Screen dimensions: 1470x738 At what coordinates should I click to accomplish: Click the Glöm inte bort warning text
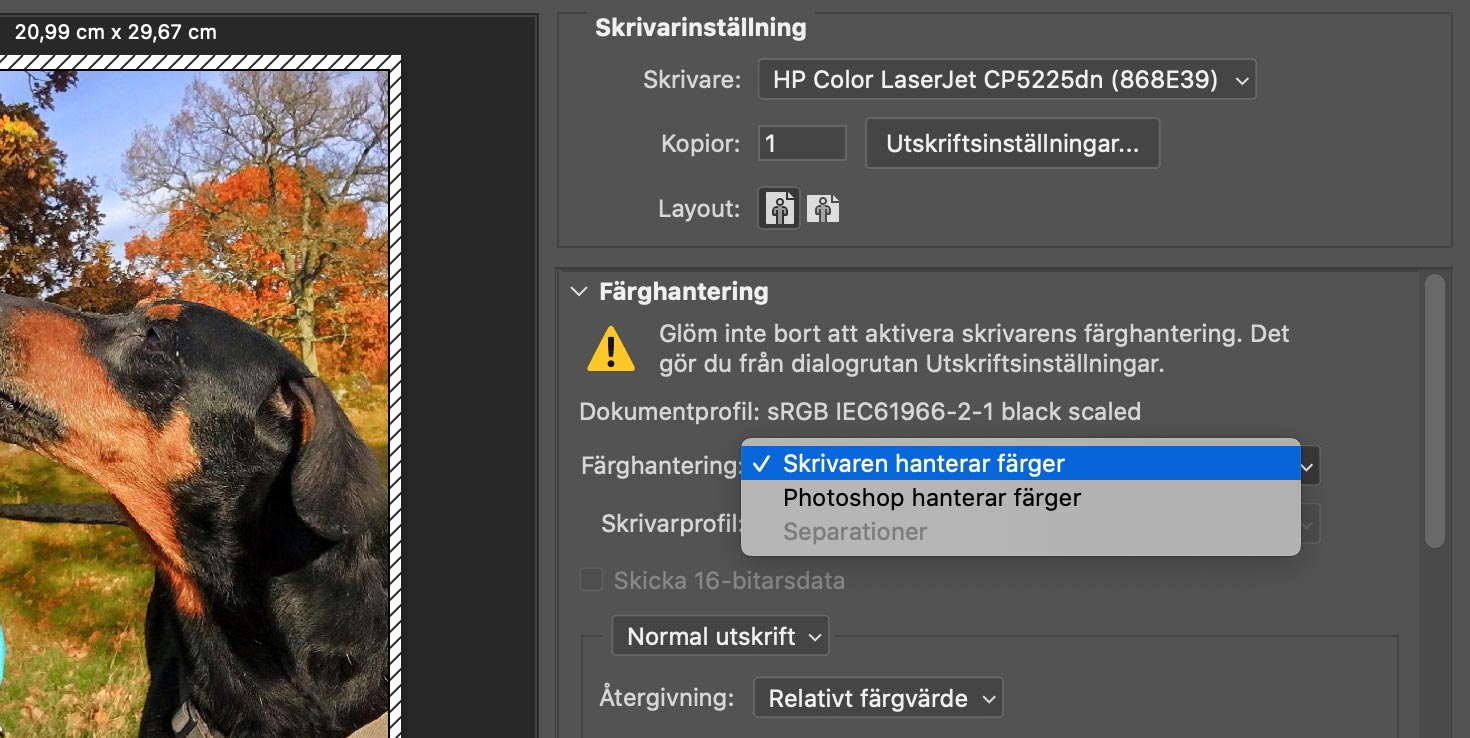pyautogui.click(x=974, y=349)
